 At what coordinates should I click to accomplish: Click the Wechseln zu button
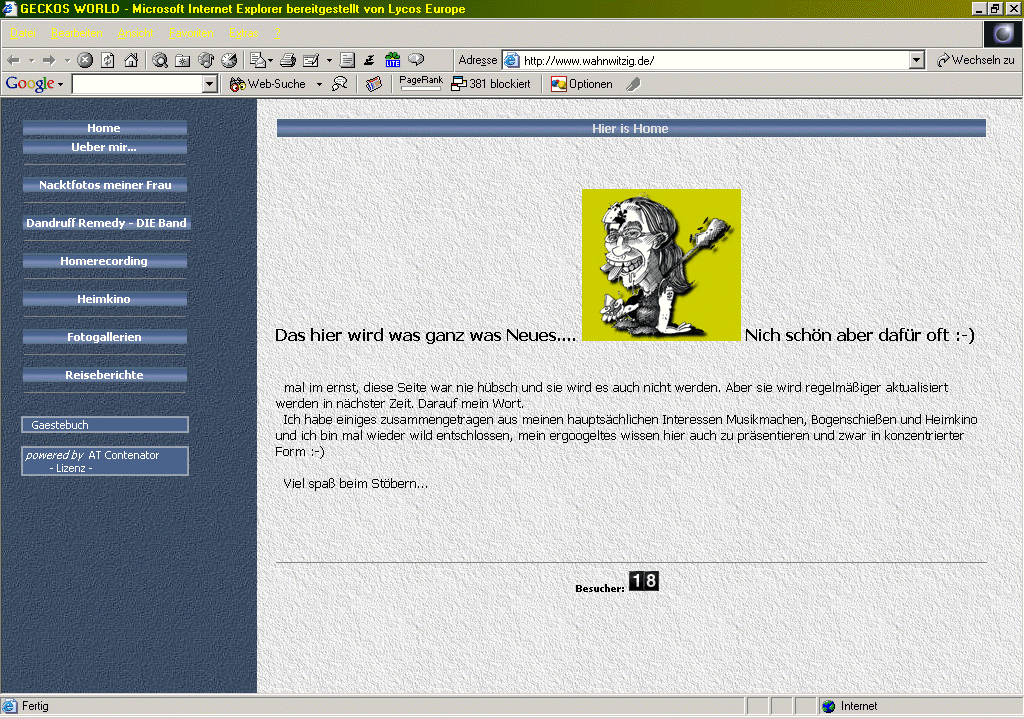975,60
